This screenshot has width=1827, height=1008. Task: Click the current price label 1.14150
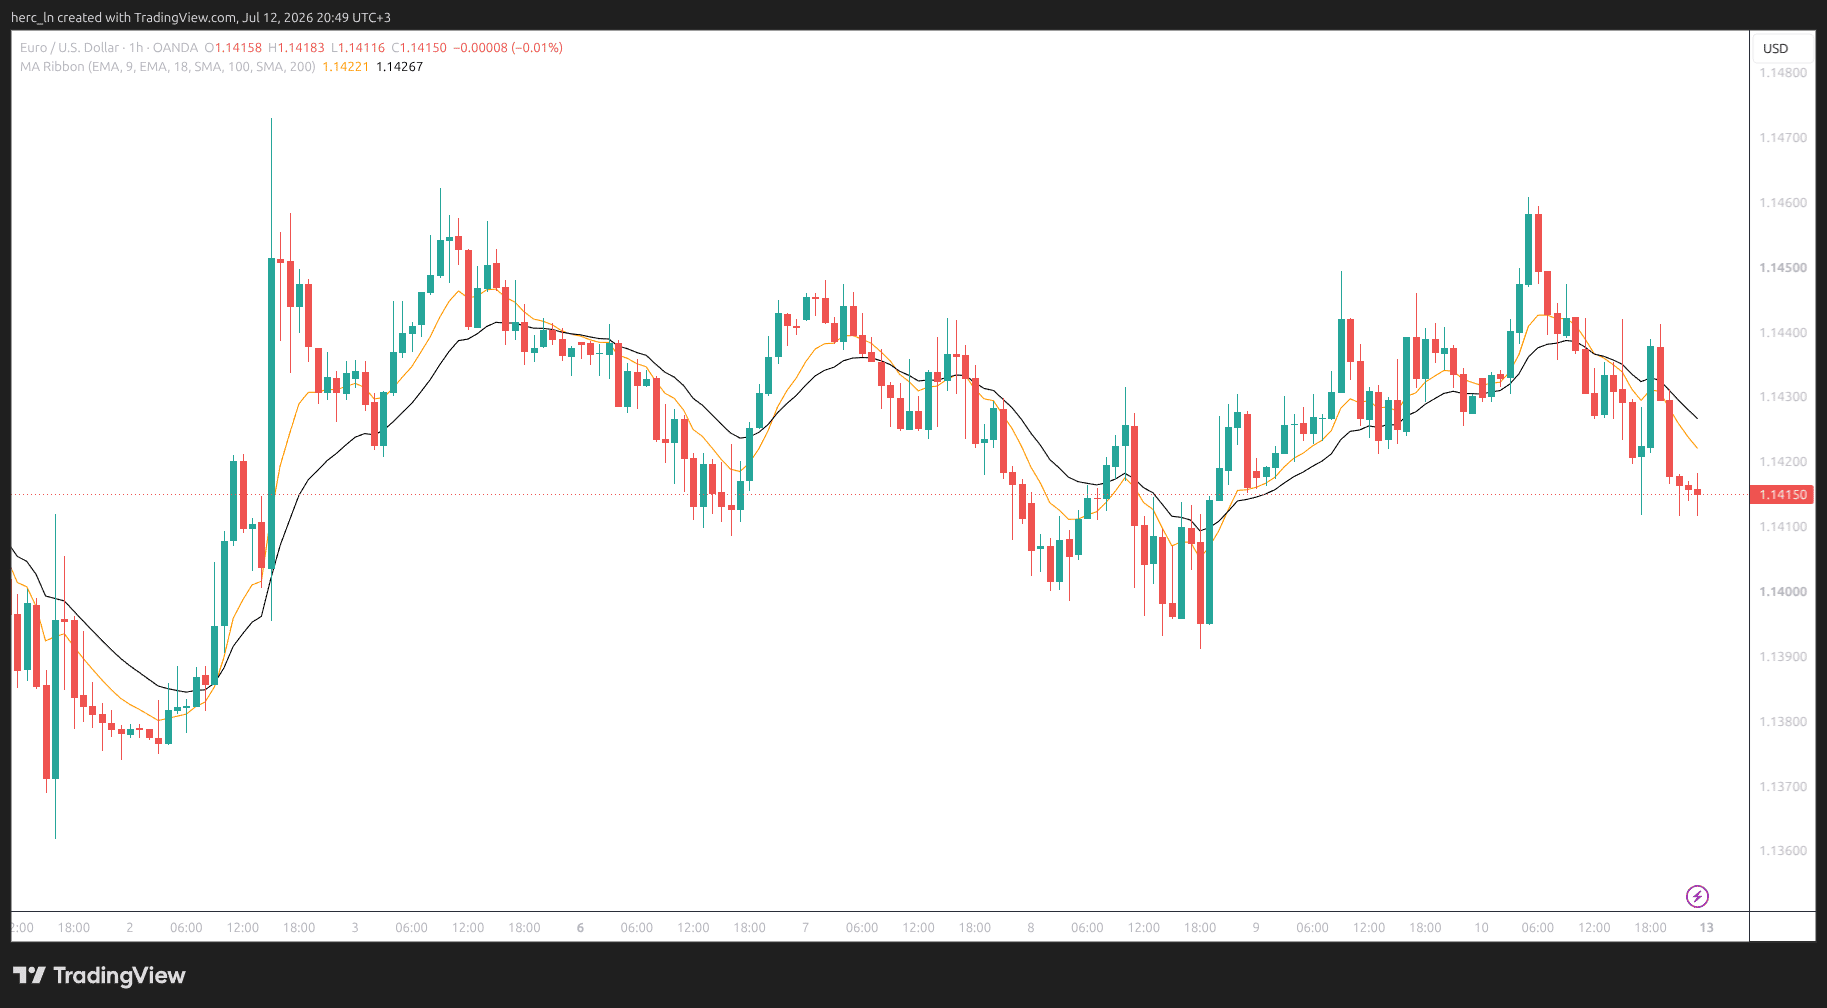click(x=1783, y=494)
